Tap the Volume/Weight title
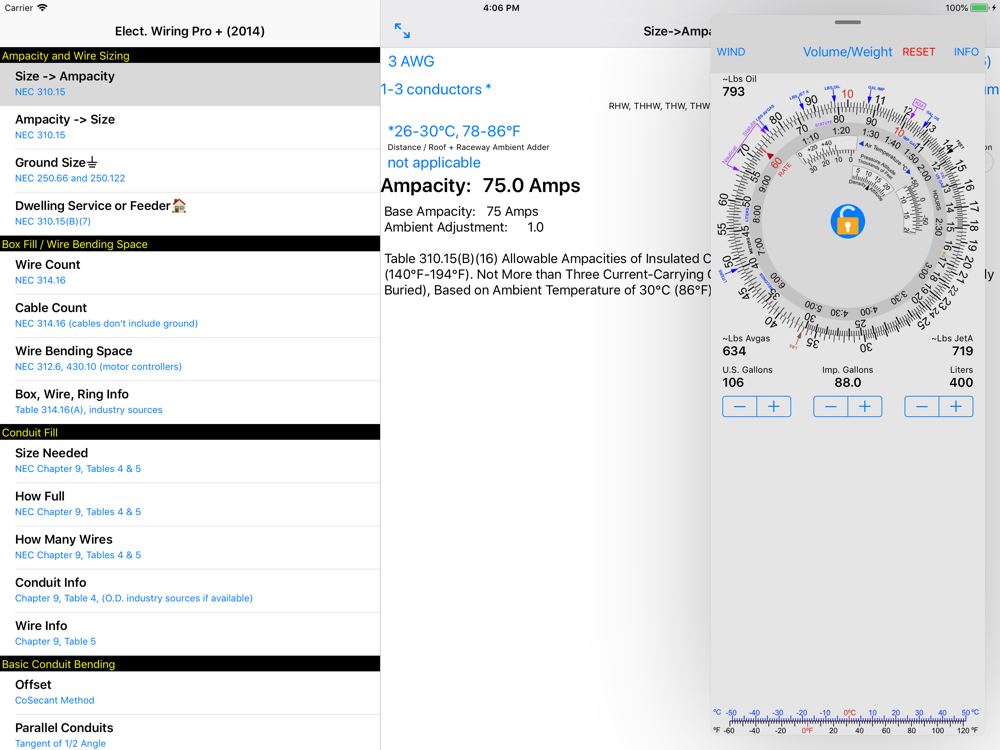The image size is (1000, 750). 847,52
